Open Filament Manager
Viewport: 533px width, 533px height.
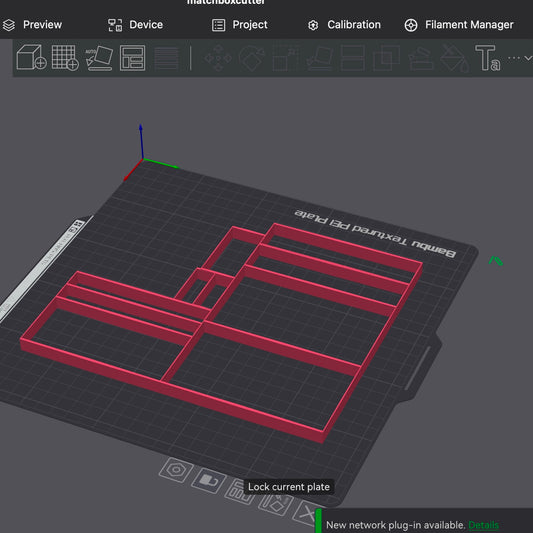click(x=459, y=25)
